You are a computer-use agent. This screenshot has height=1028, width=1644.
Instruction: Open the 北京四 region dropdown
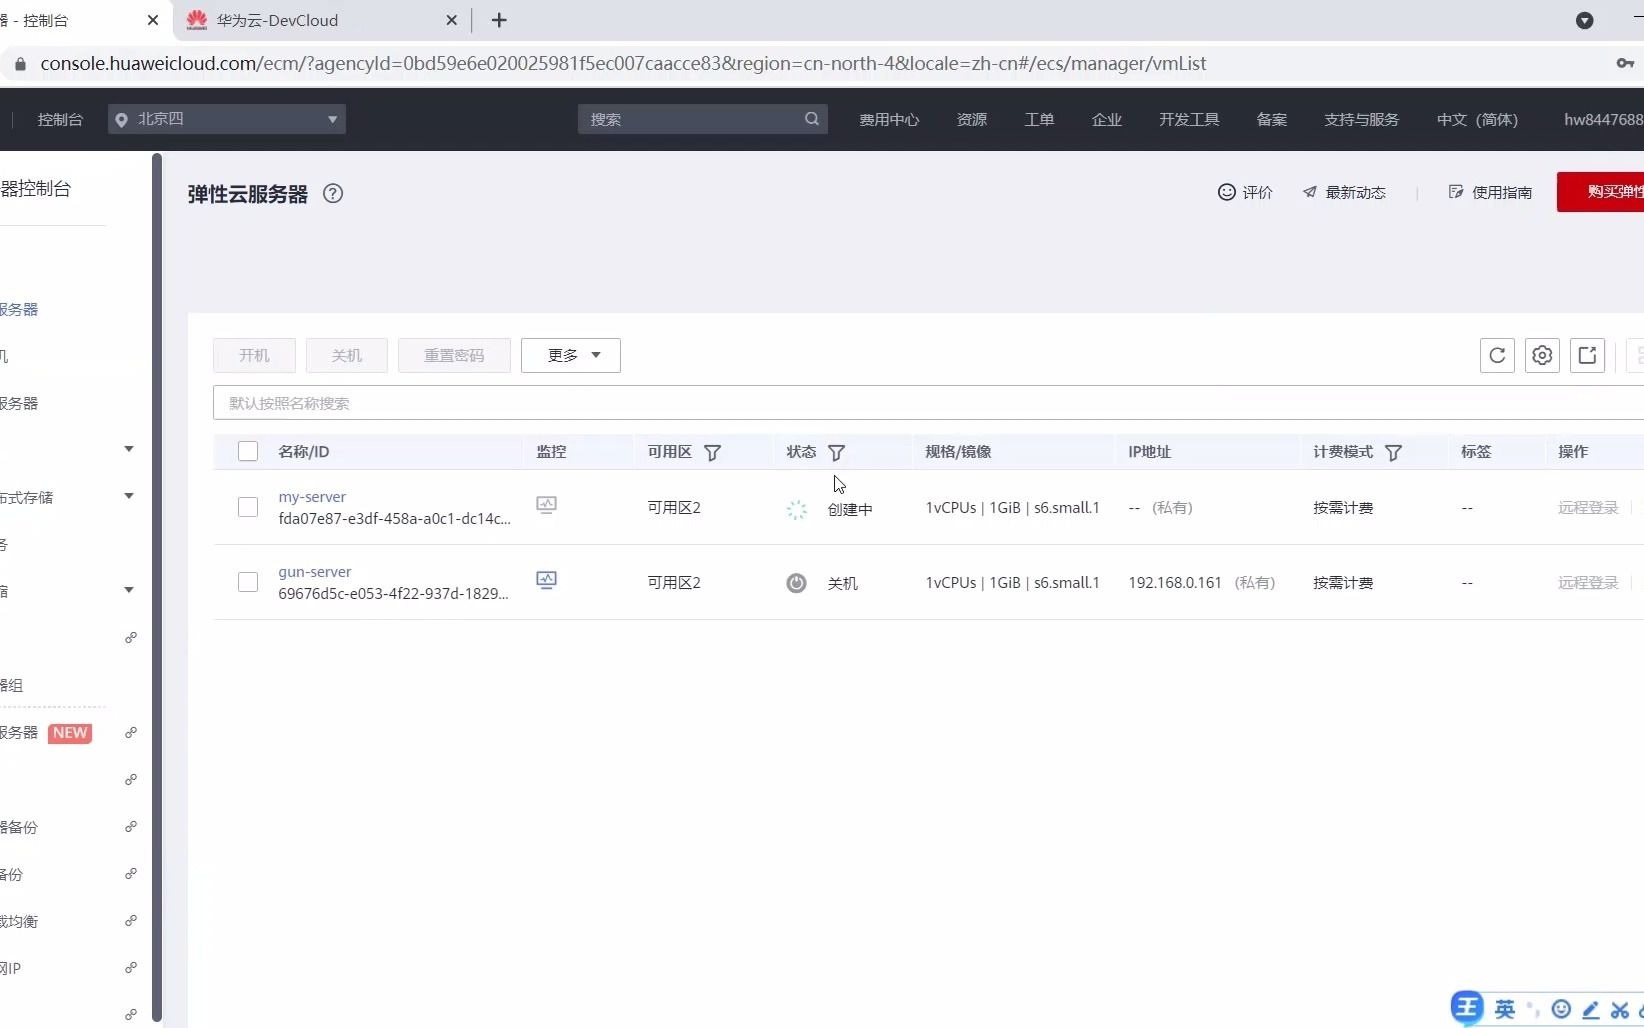pyautogui.click(x=227, y=119)
